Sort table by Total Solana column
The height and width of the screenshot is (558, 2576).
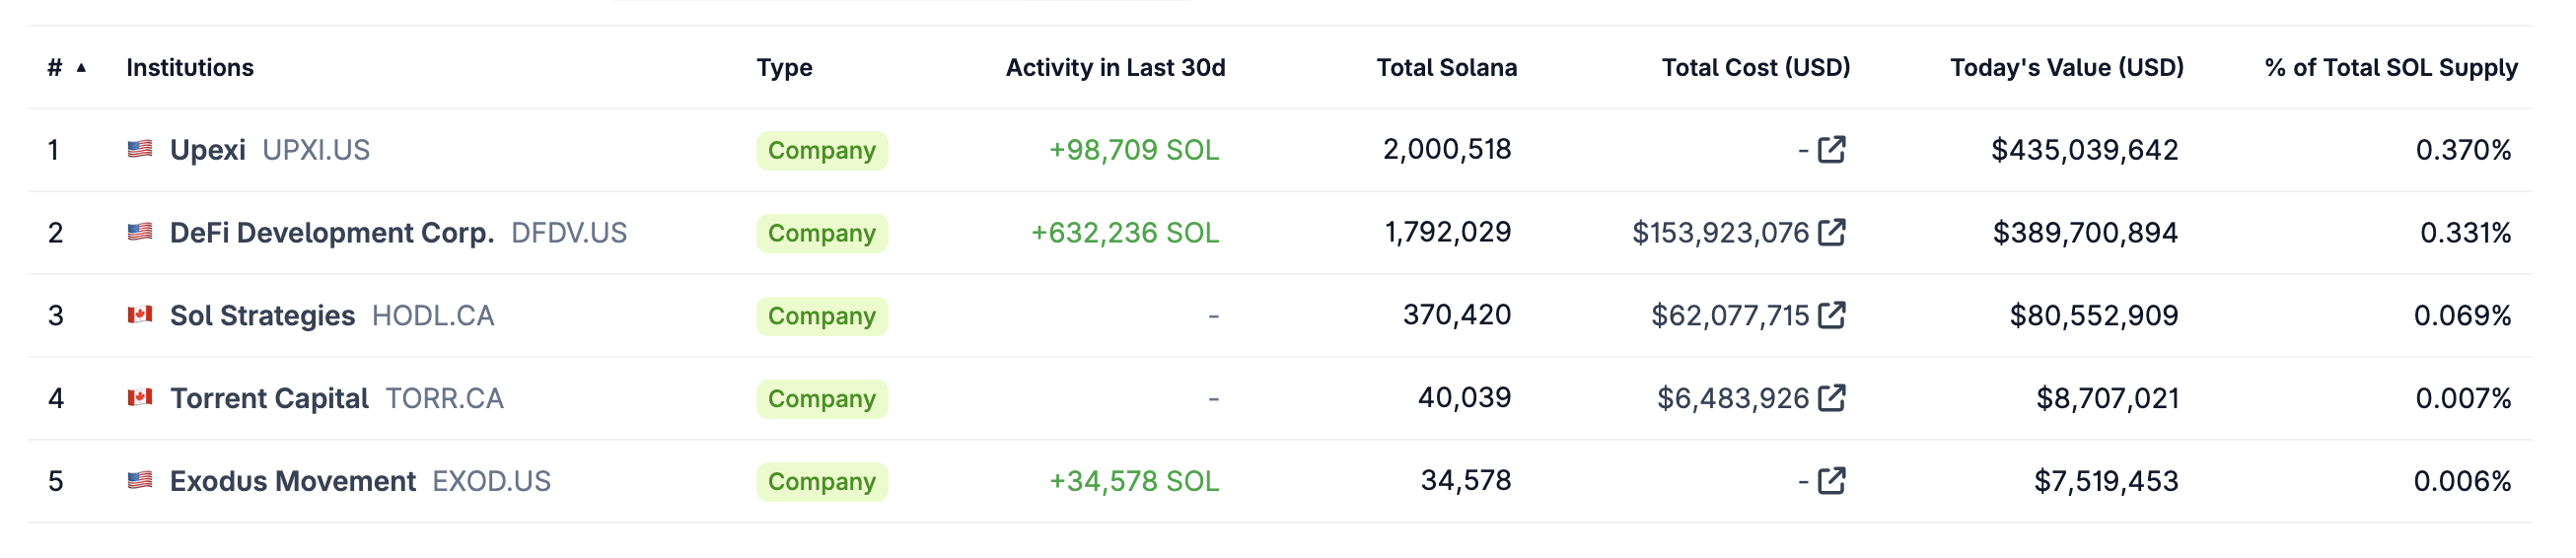[x=1446, y=68]
